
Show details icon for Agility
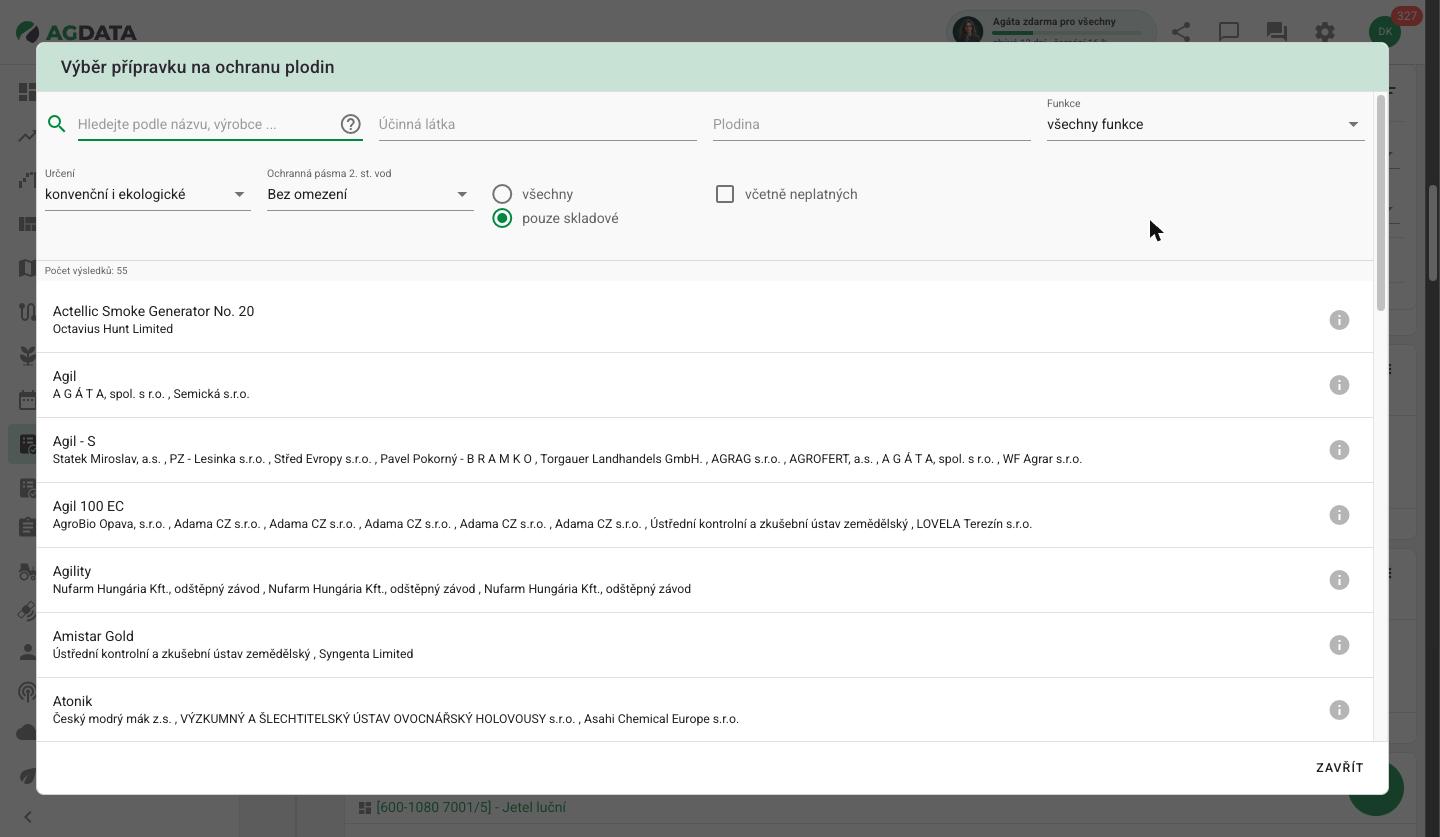1339,580
